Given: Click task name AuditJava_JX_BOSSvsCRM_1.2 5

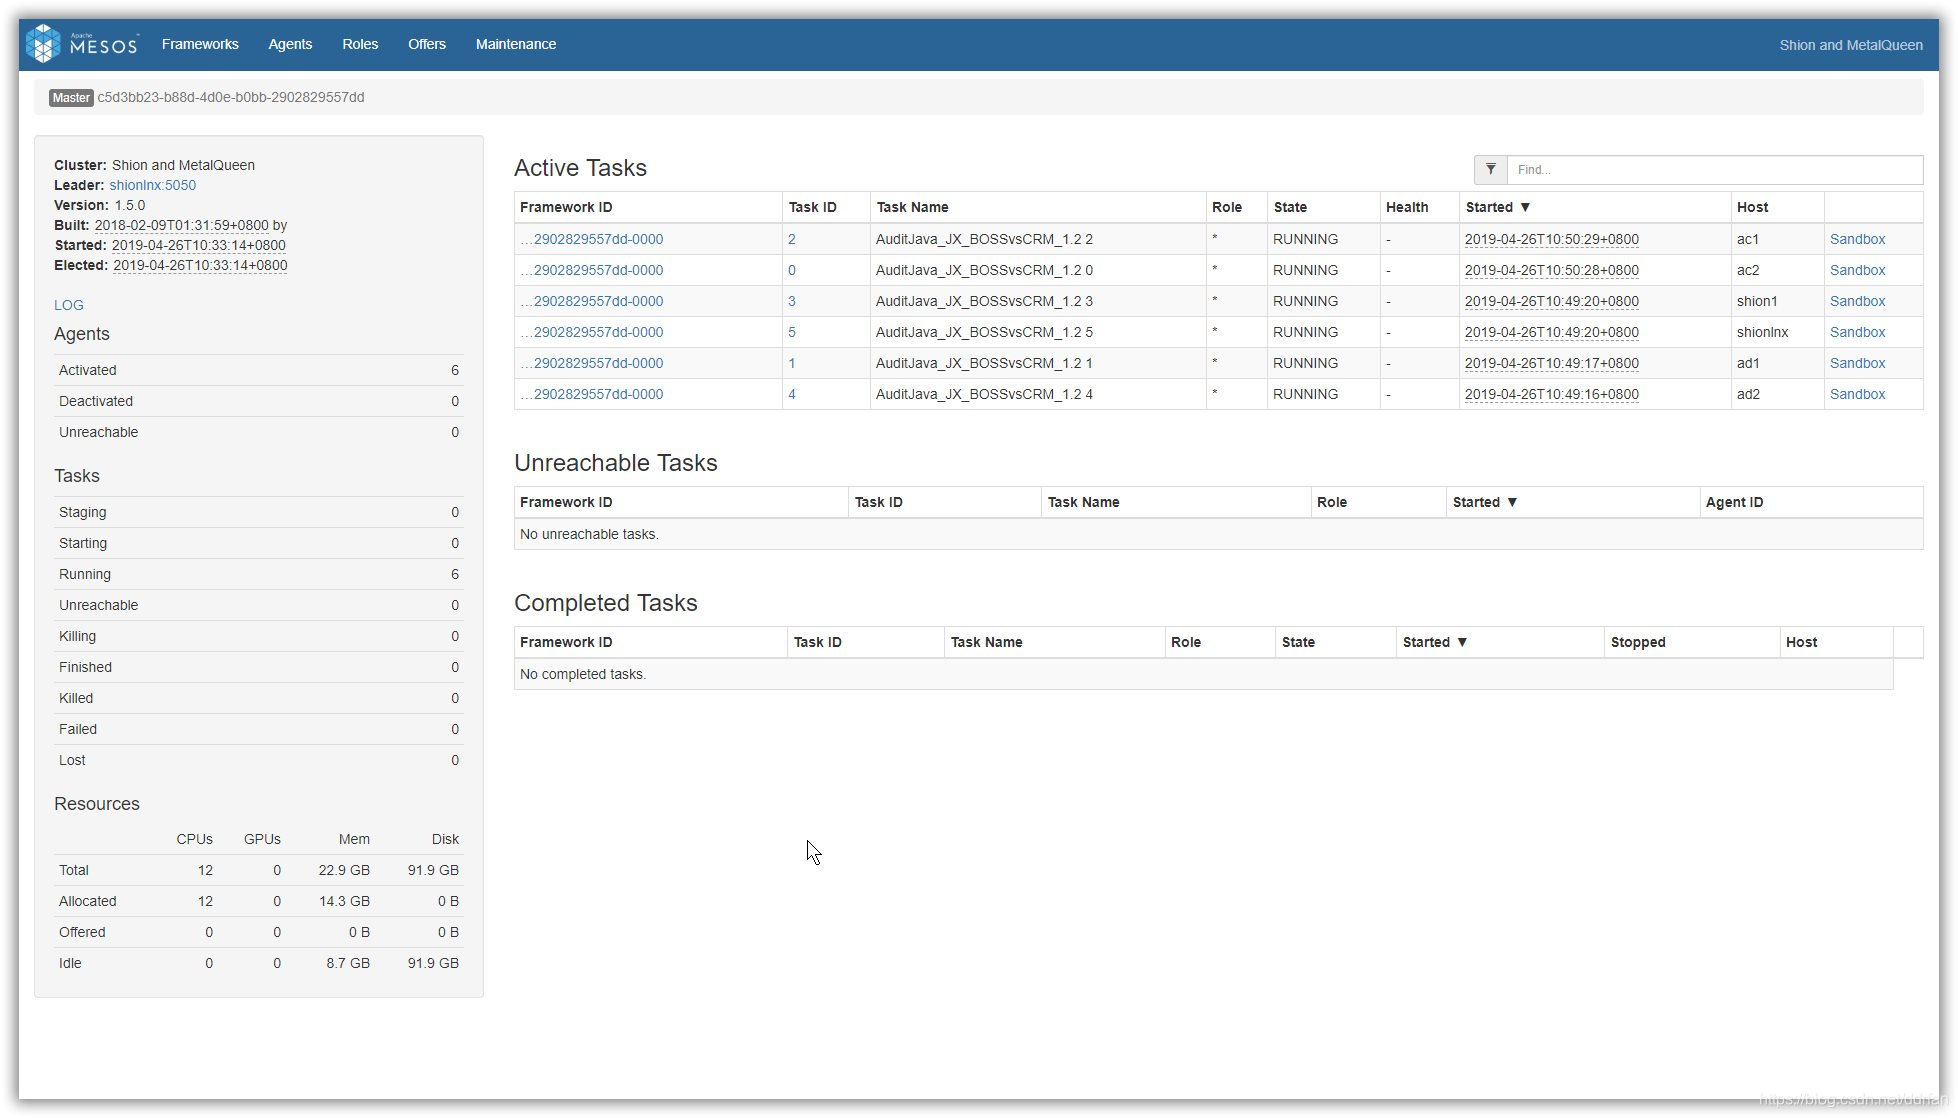Looking at the screenshot, I should pos(984,332).
